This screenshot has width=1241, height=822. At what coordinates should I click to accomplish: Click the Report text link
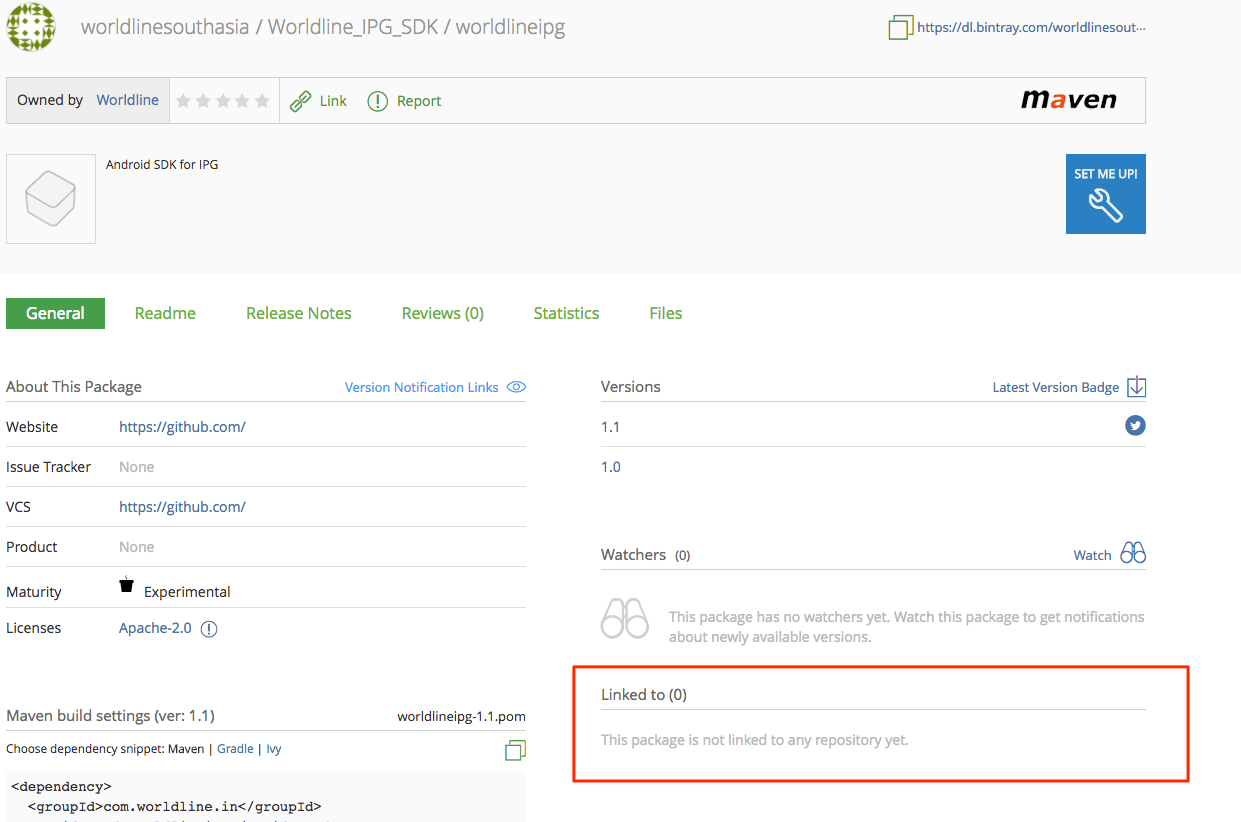point(419,101)
